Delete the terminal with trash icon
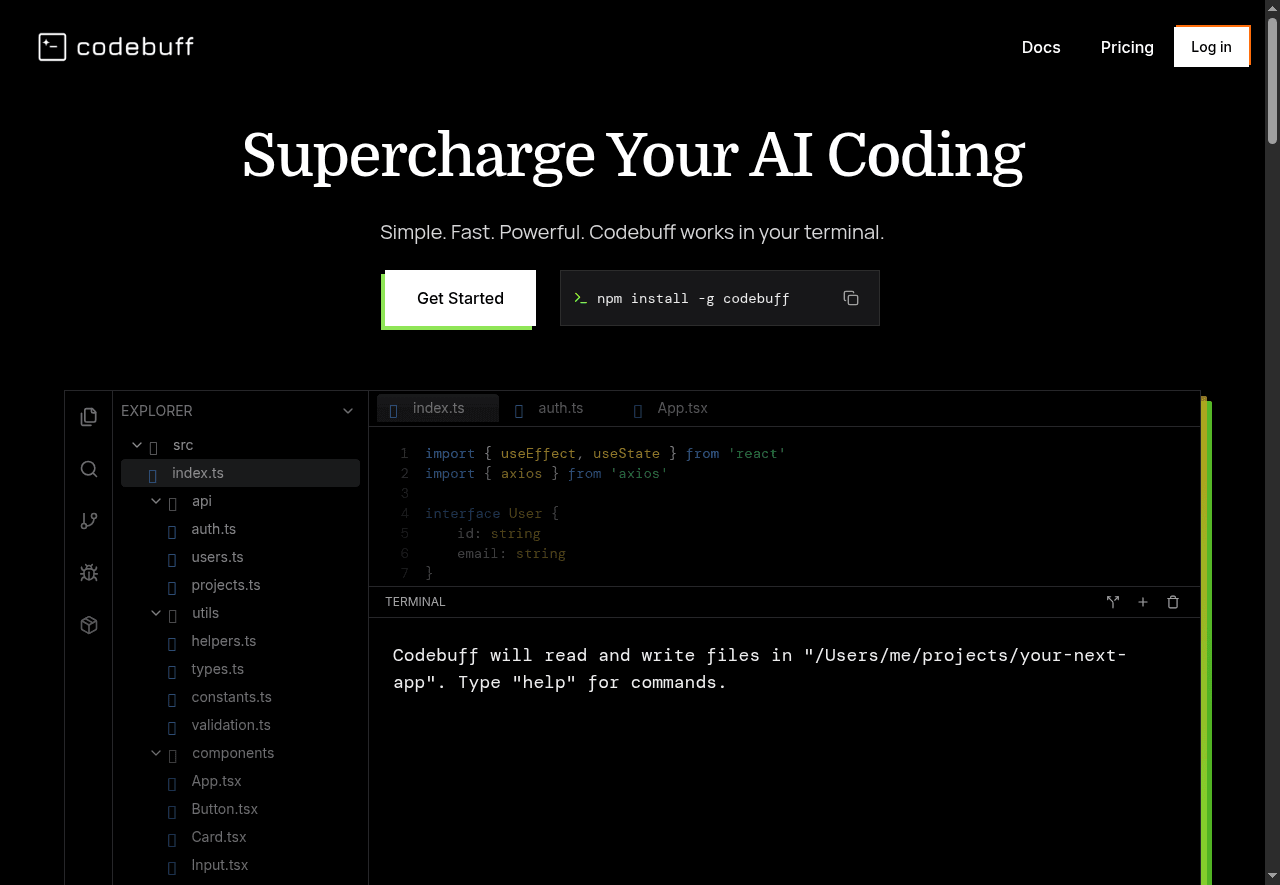This screenshot has height=885, width=1280. (1173, 602)
